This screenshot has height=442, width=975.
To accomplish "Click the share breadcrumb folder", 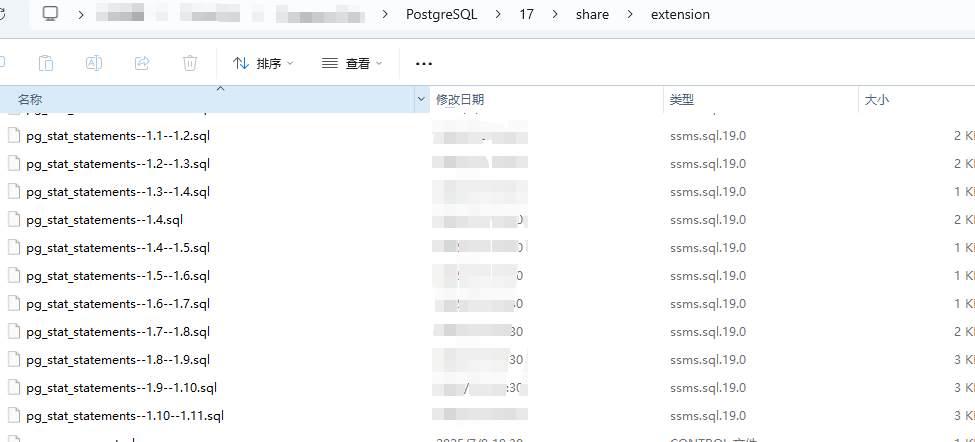I will coord(592,14).
